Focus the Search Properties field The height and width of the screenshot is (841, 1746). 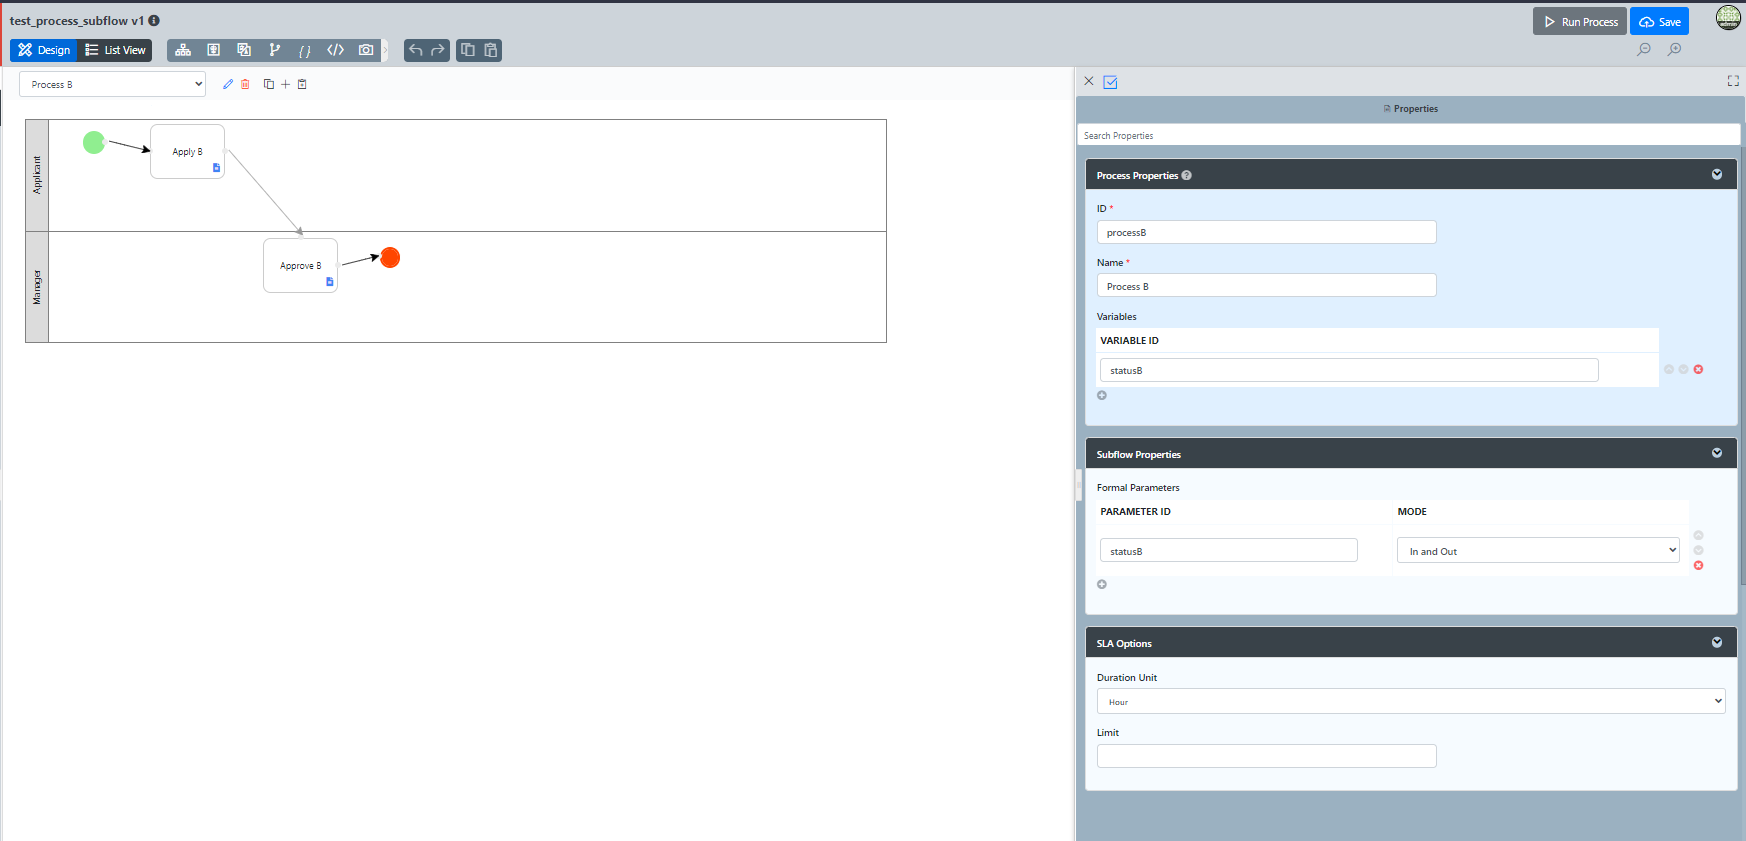1409,135
